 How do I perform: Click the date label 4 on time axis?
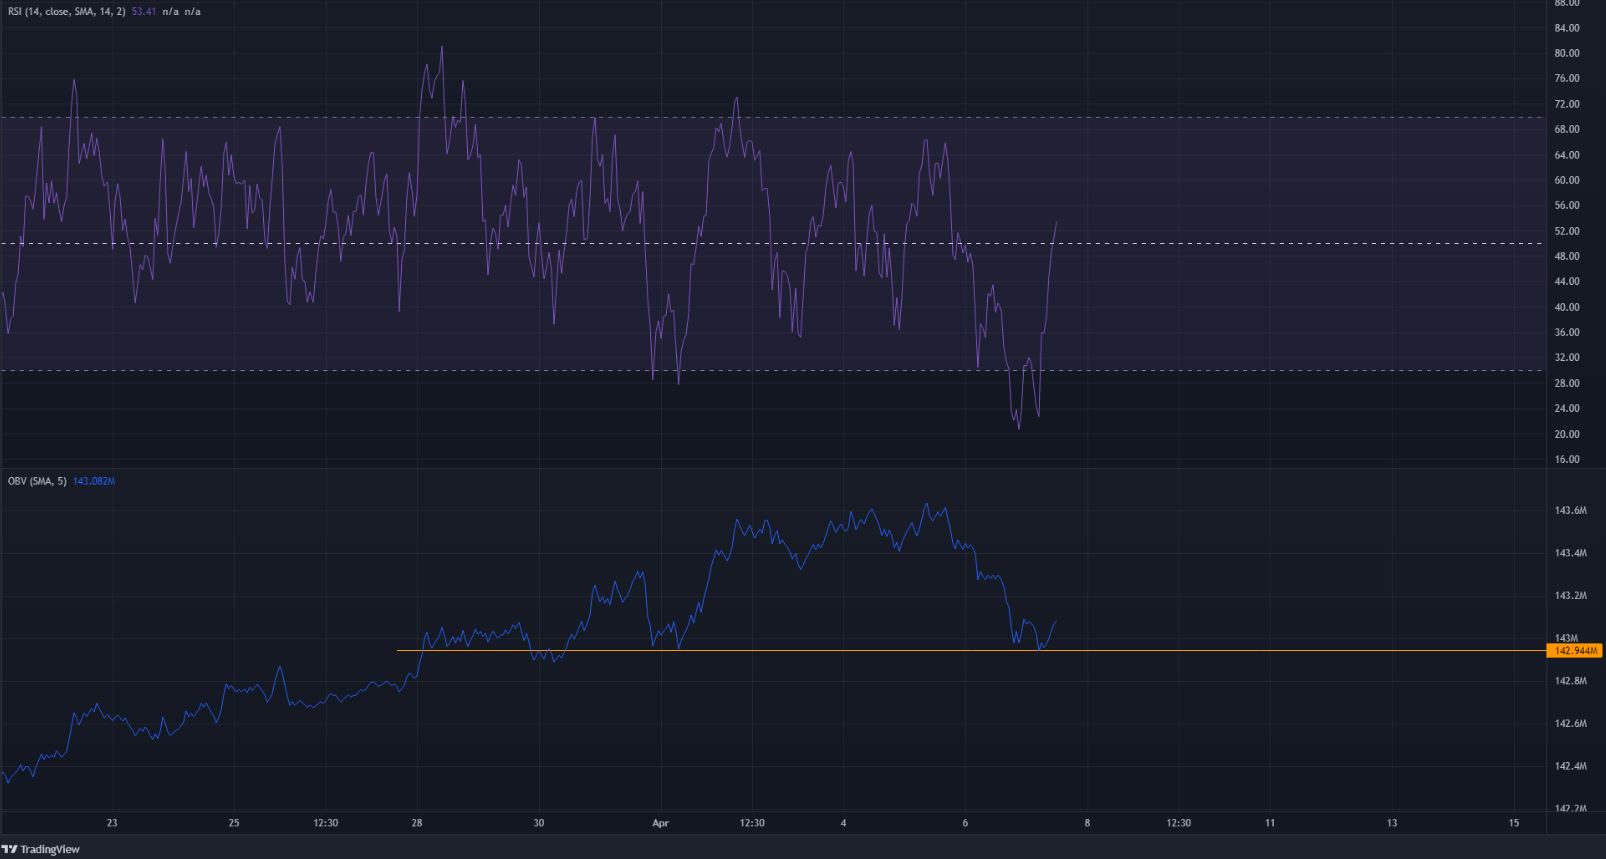(843, 823)
